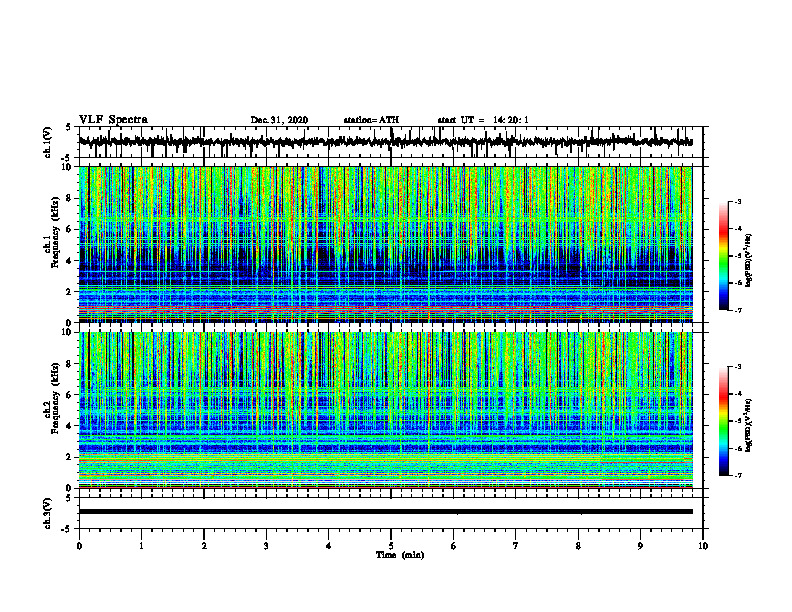Click the "10" tick on the time axis
This screenshot has width=792, height=612.
[x=703, y=546]
